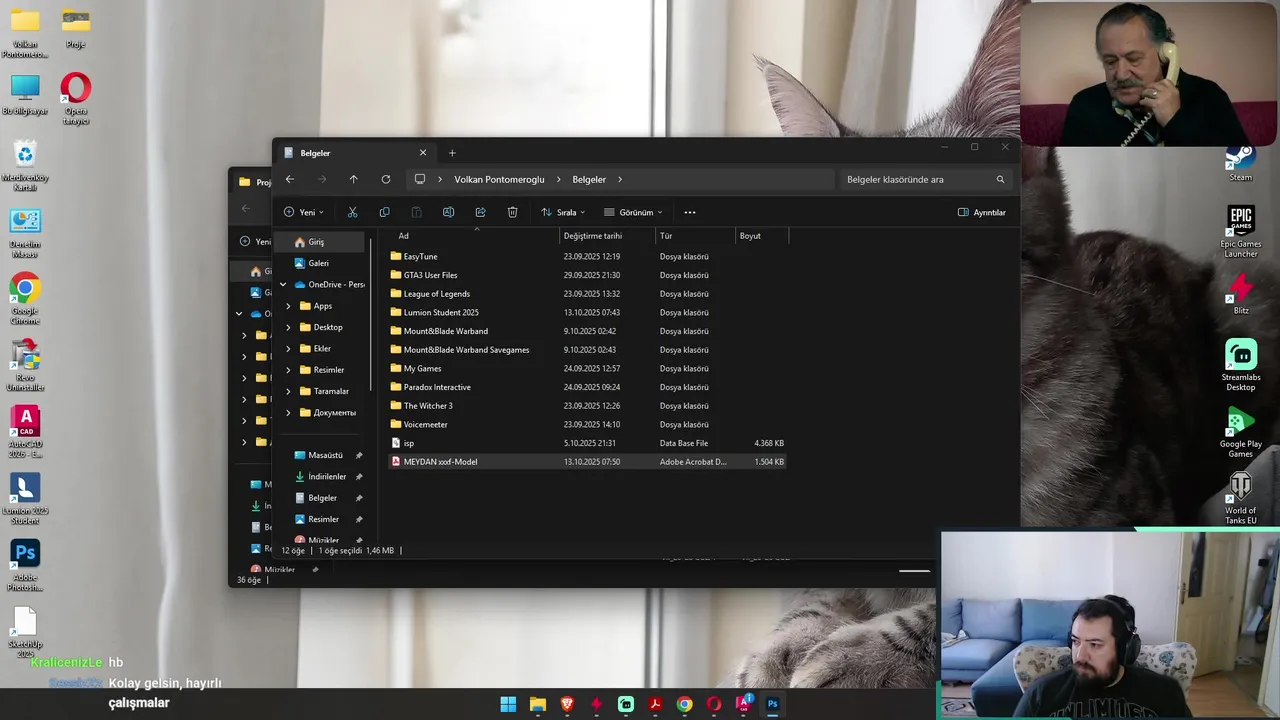Open the Sırala sort dropdown
This screenshot has height=720, width=1280.
pos(563,212)
